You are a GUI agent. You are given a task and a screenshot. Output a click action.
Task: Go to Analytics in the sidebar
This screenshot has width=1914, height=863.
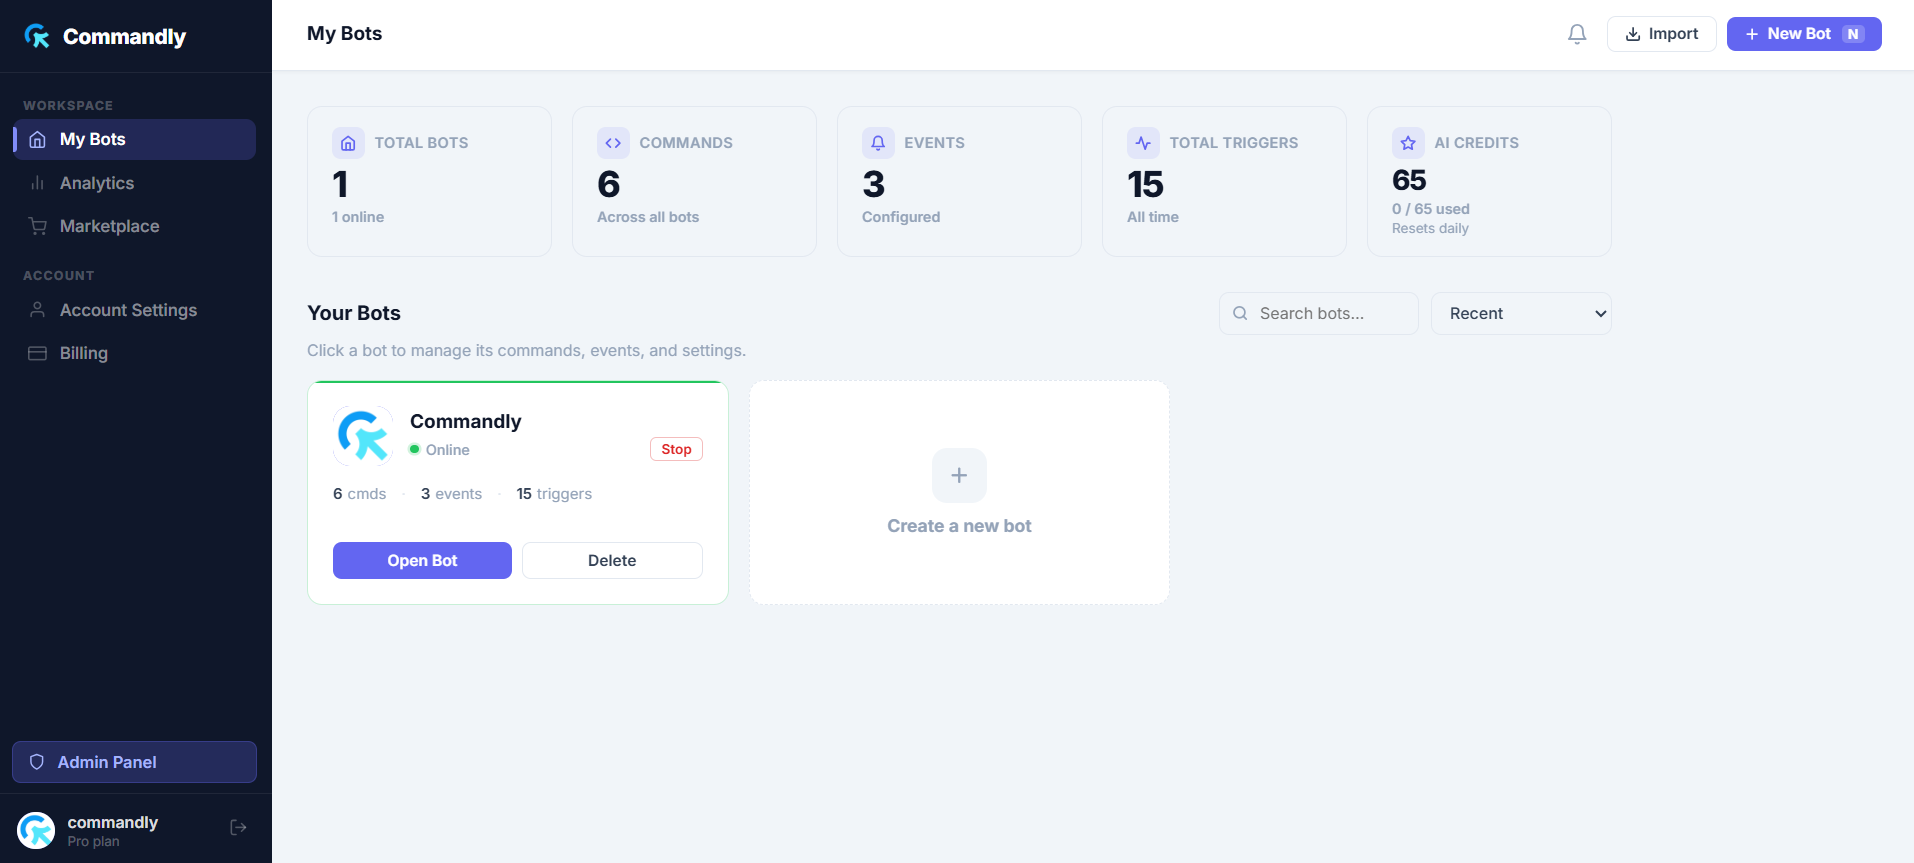(x=134, y=183)
